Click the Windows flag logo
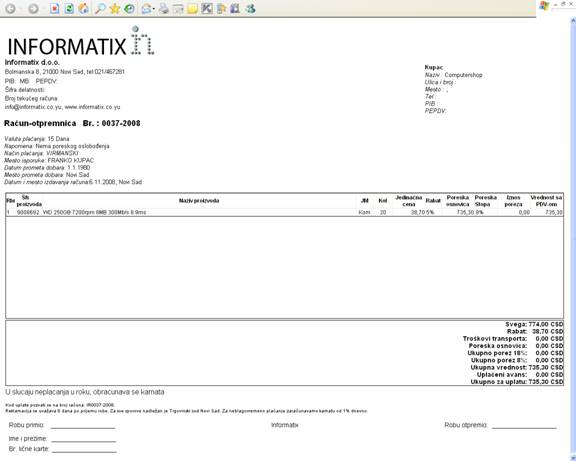 point(544,6)
